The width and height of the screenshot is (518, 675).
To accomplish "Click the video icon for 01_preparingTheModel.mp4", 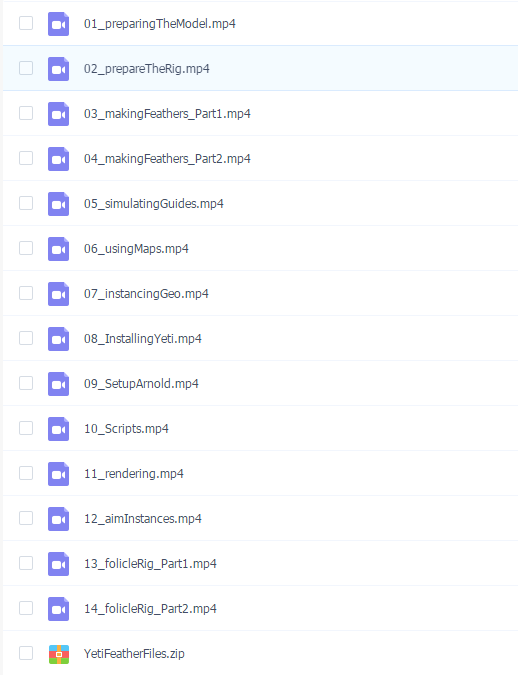I will pyautogui.click(x=58, y=24).
